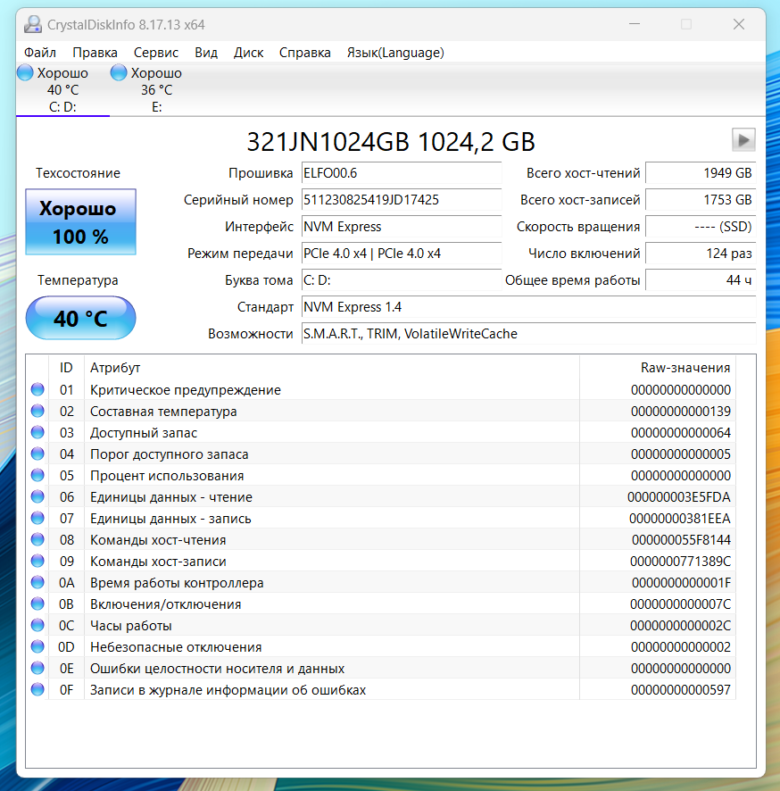Click the blue status orb for E: disk
The height and width of the screenshot is (791, 780).
coord(119,73)
